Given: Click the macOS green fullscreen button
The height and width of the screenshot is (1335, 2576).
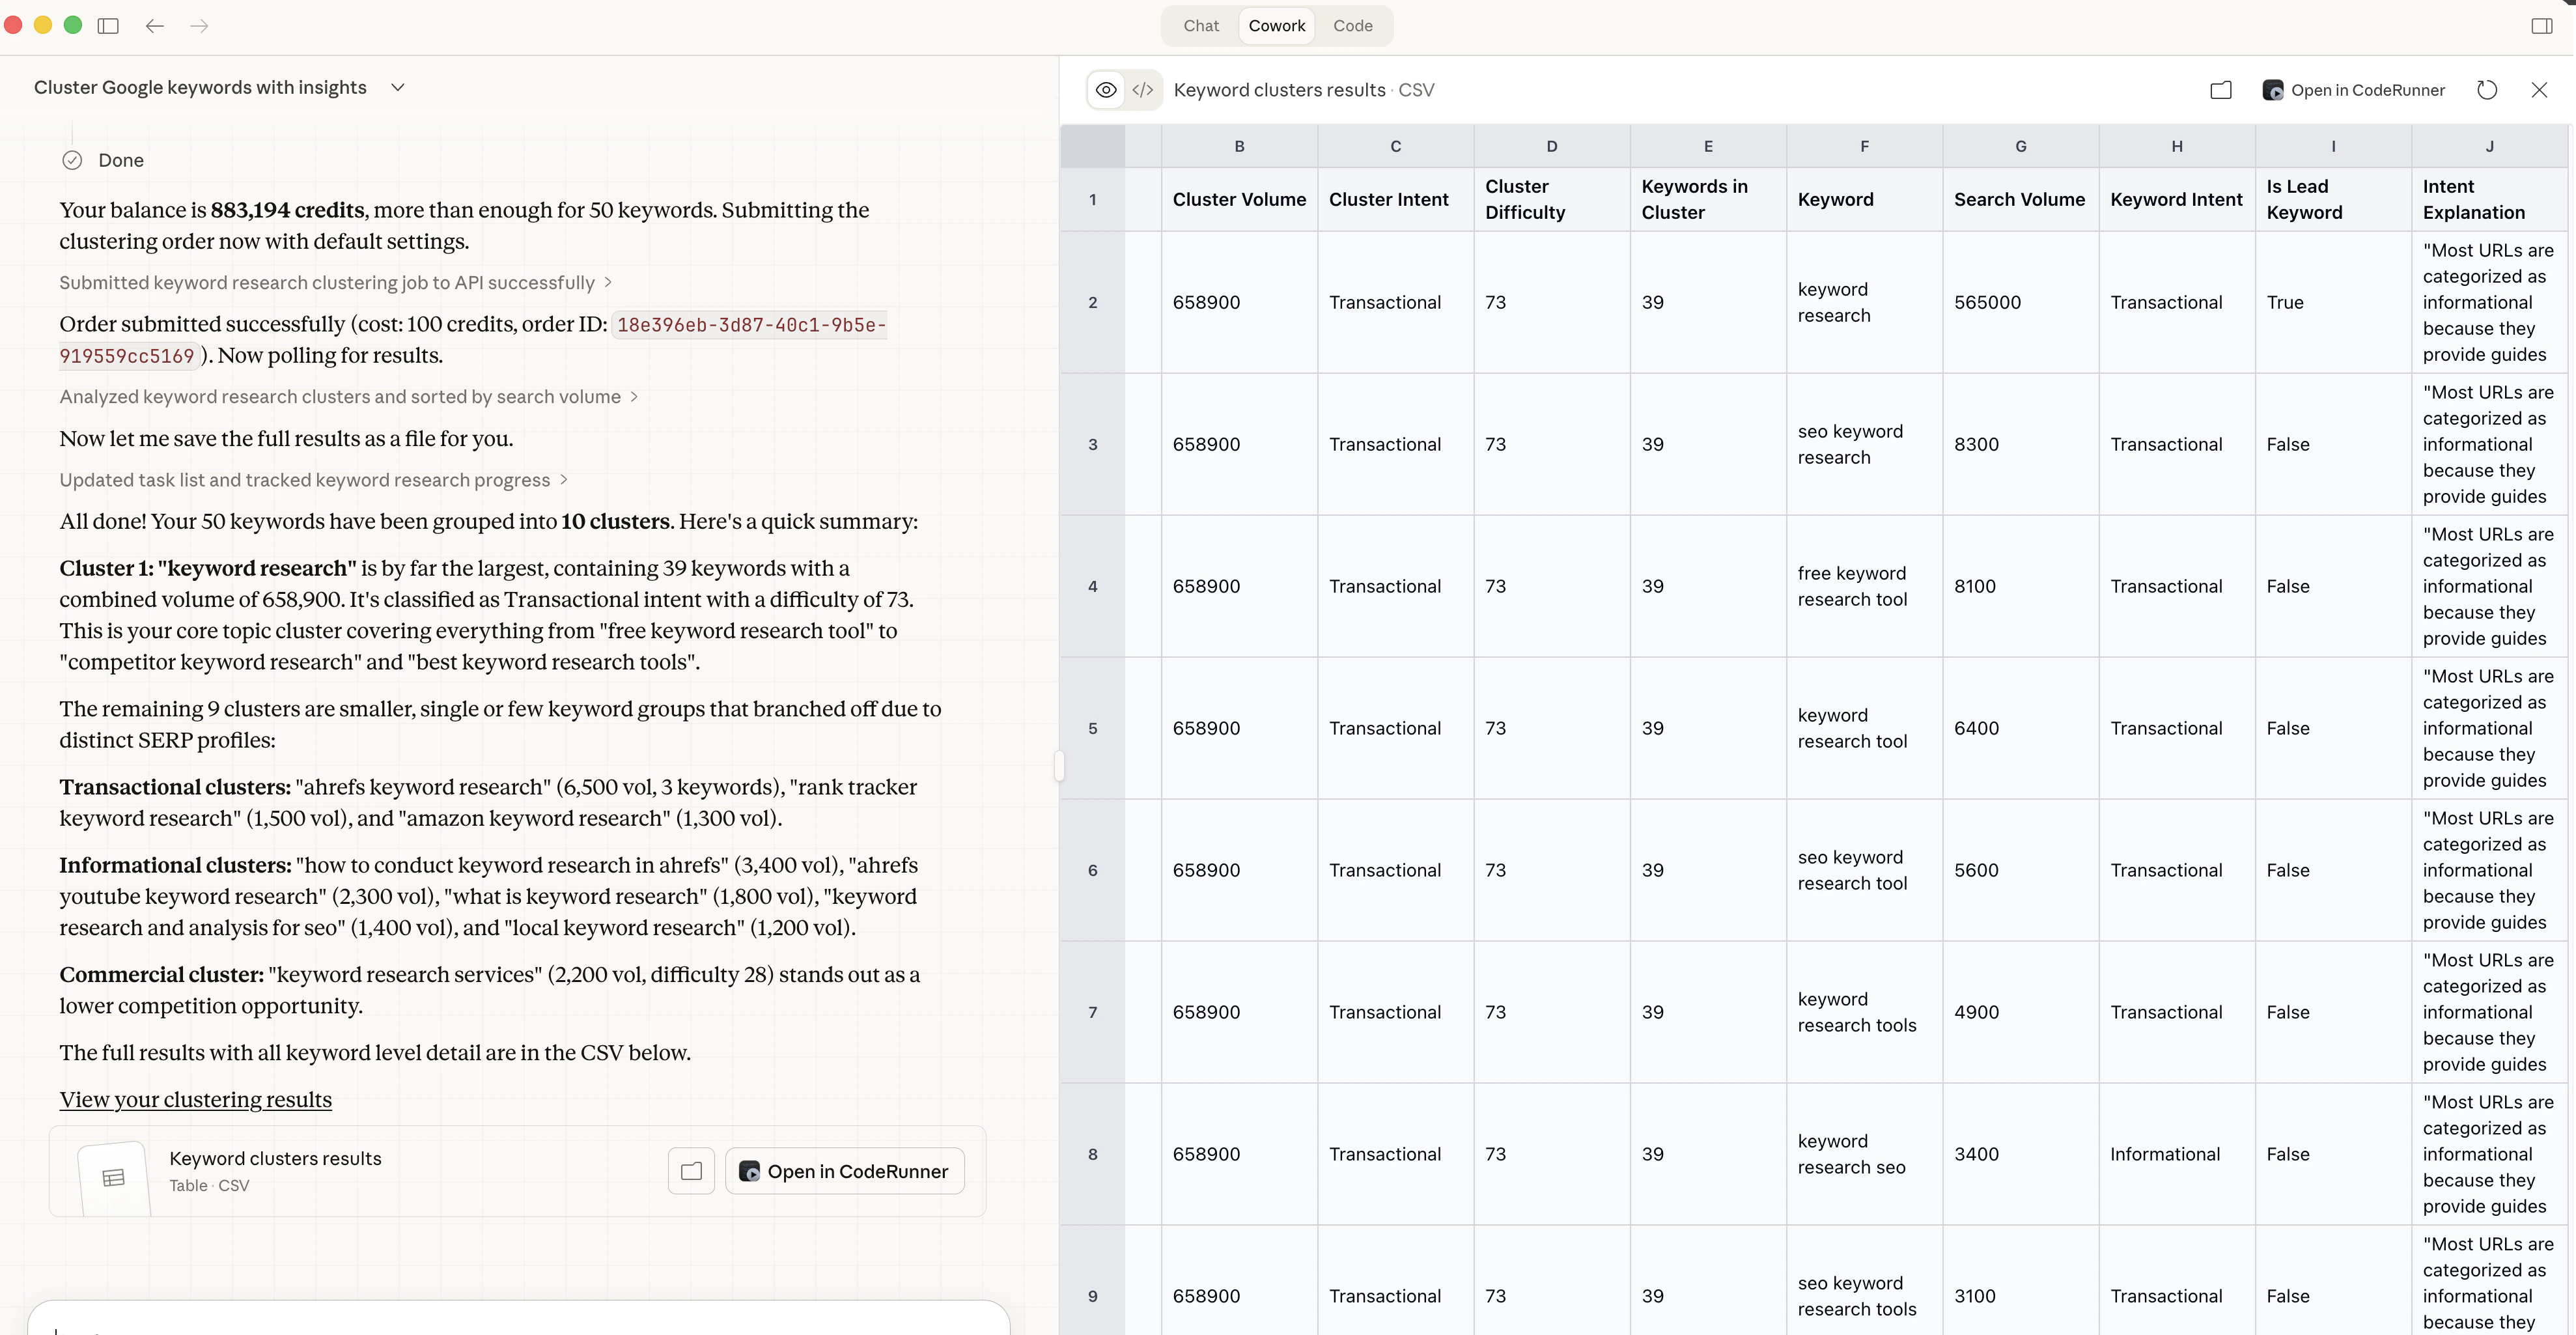Looking at the screenshot, I should tap(73, 25).
